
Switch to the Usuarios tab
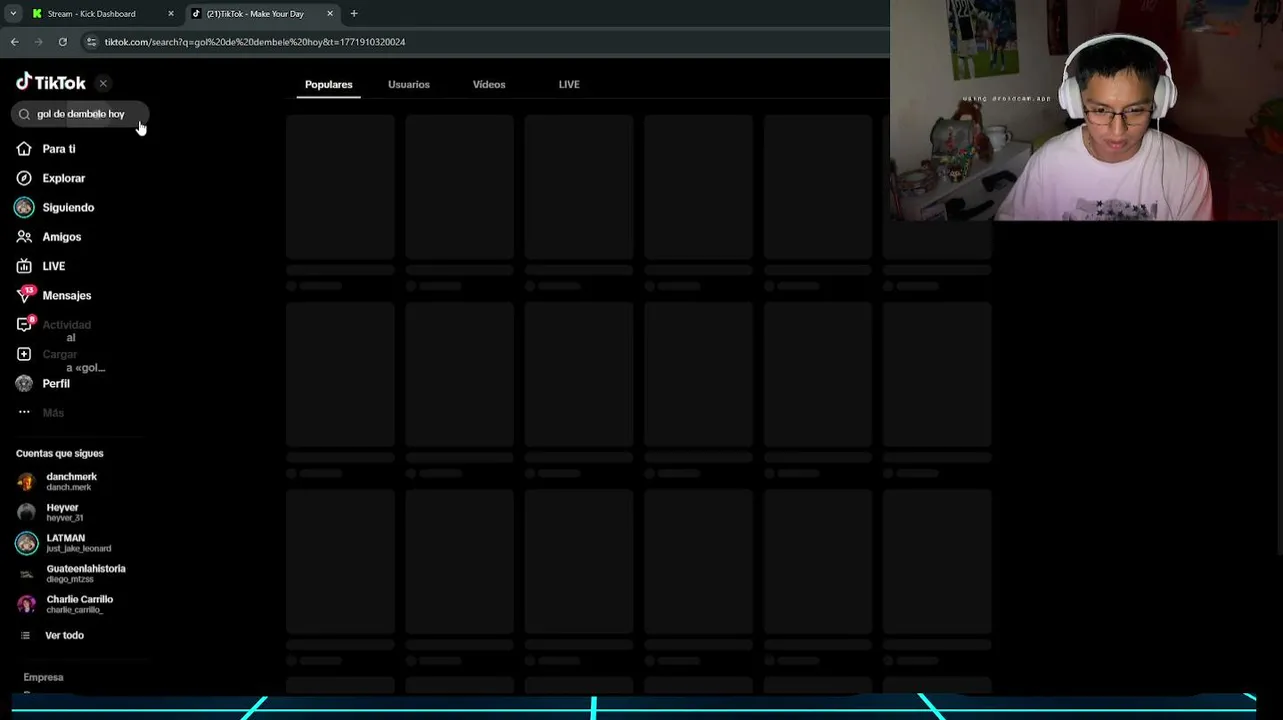coord(409,85)
